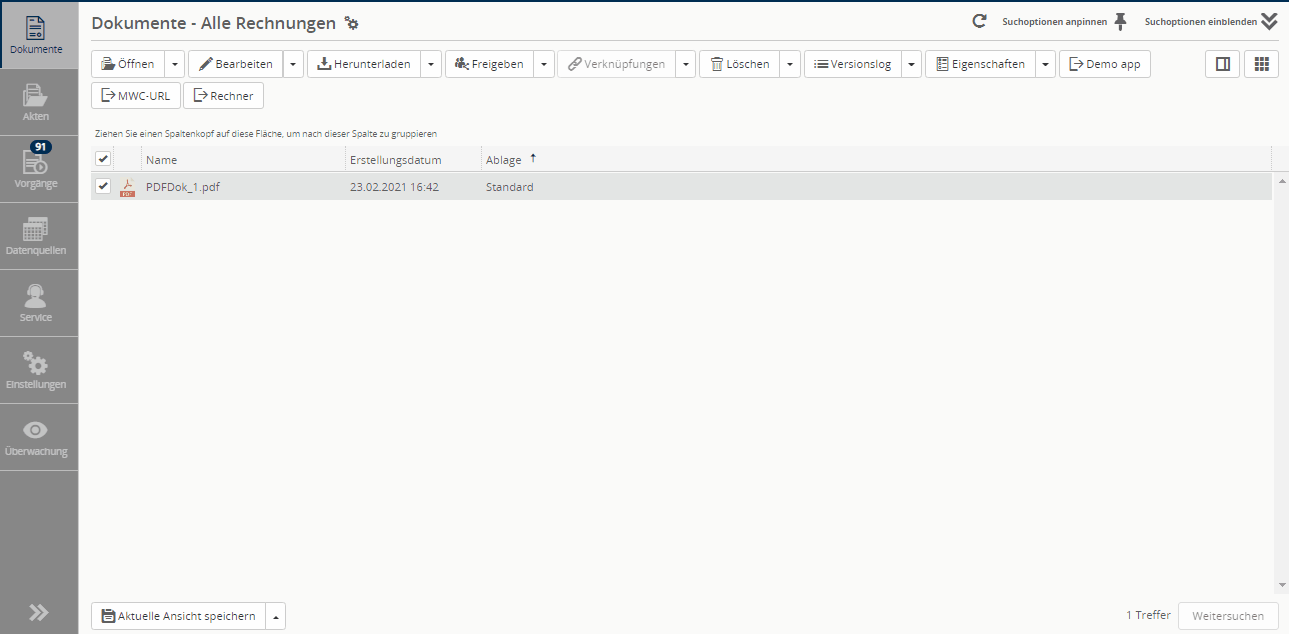Open the dropdown arrow beside Herunterladen
Image resolution: width=1289 pixels, height=634 pixels.
coord(430,64)
